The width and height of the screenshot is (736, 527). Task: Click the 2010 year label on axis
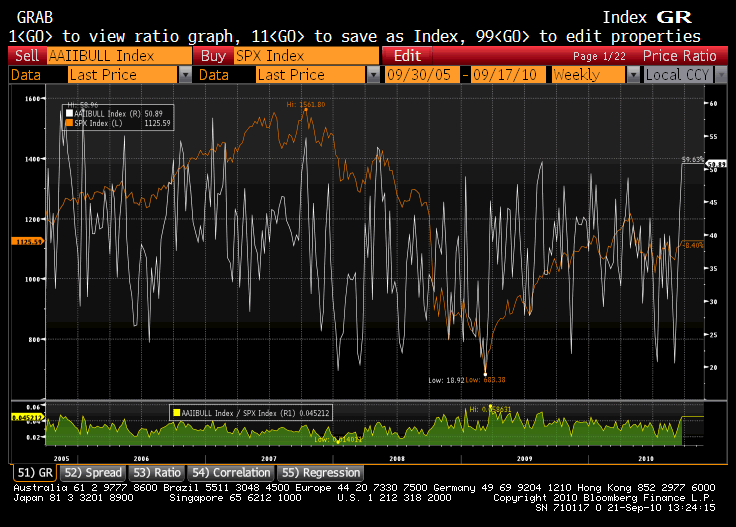[x=645, y=458]
